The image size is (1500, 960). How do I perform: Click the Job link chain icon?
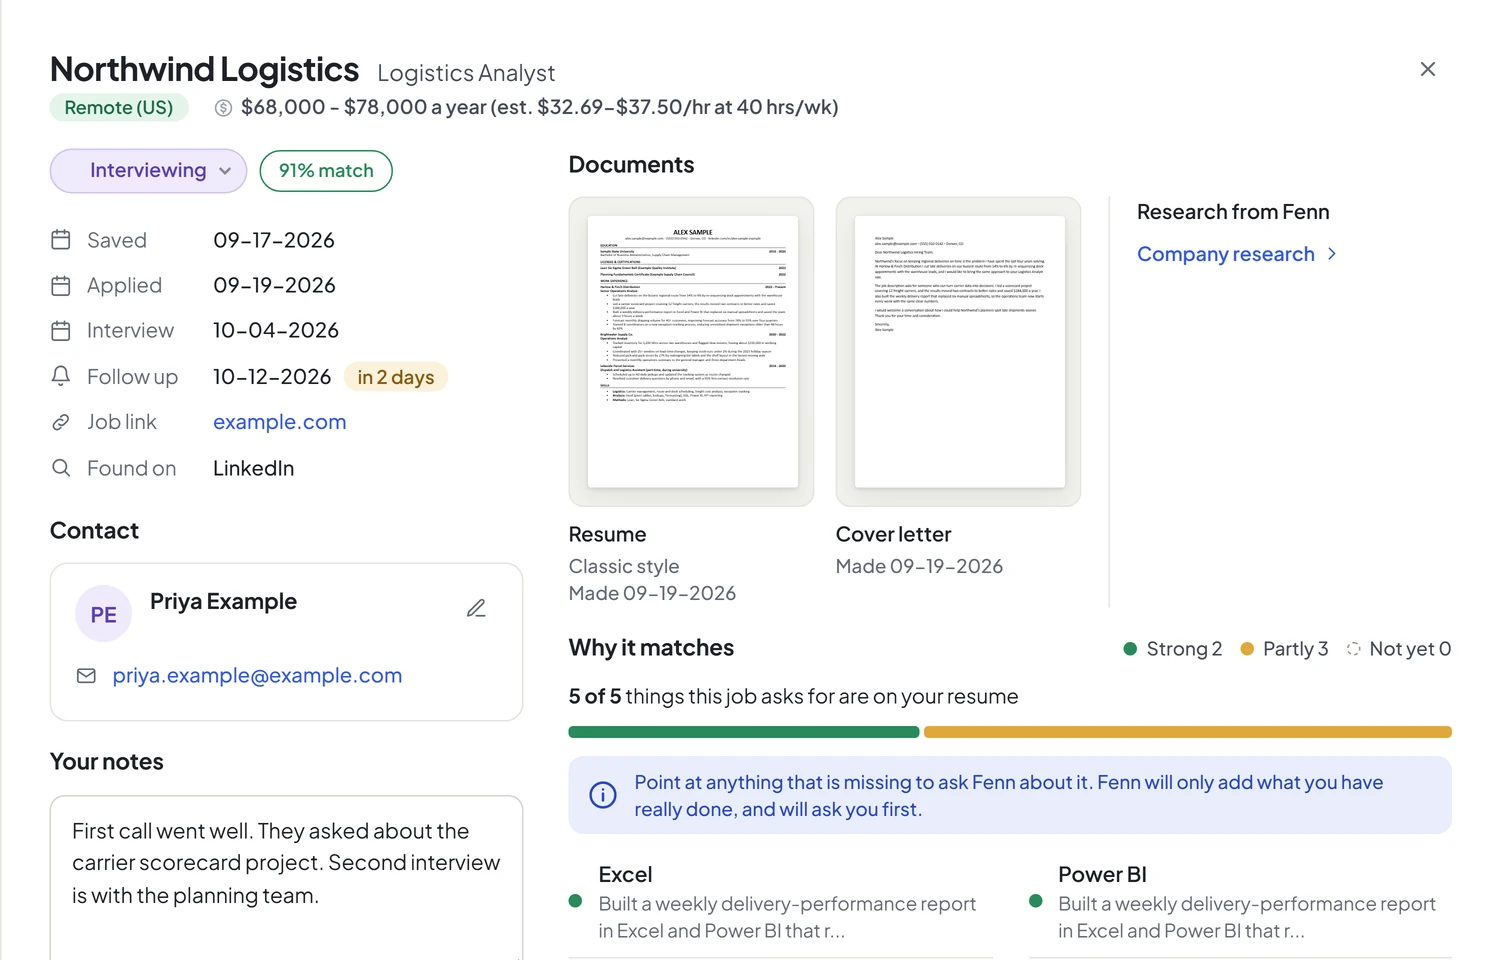pos(61,422)
